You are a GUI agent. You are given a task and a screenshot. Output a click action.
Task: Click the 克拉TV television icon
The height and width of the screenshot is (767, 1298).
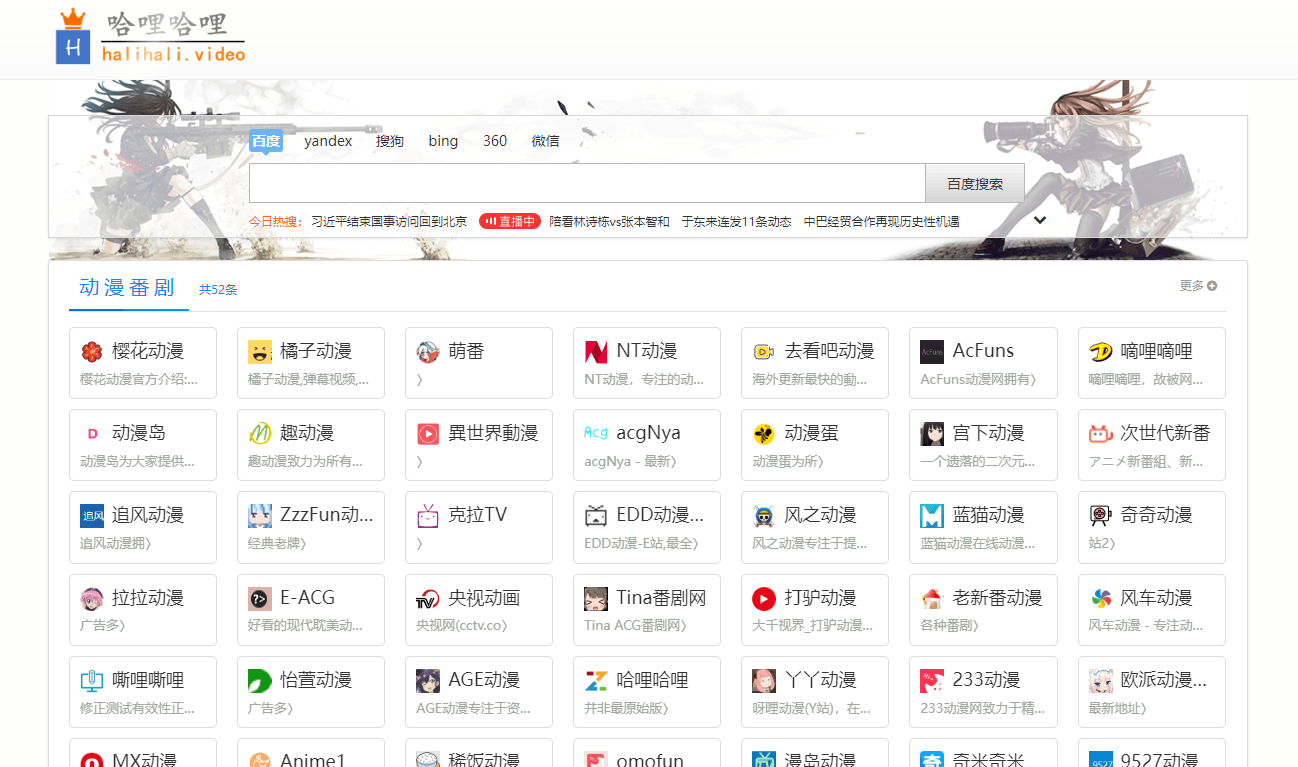pos(428,516)
